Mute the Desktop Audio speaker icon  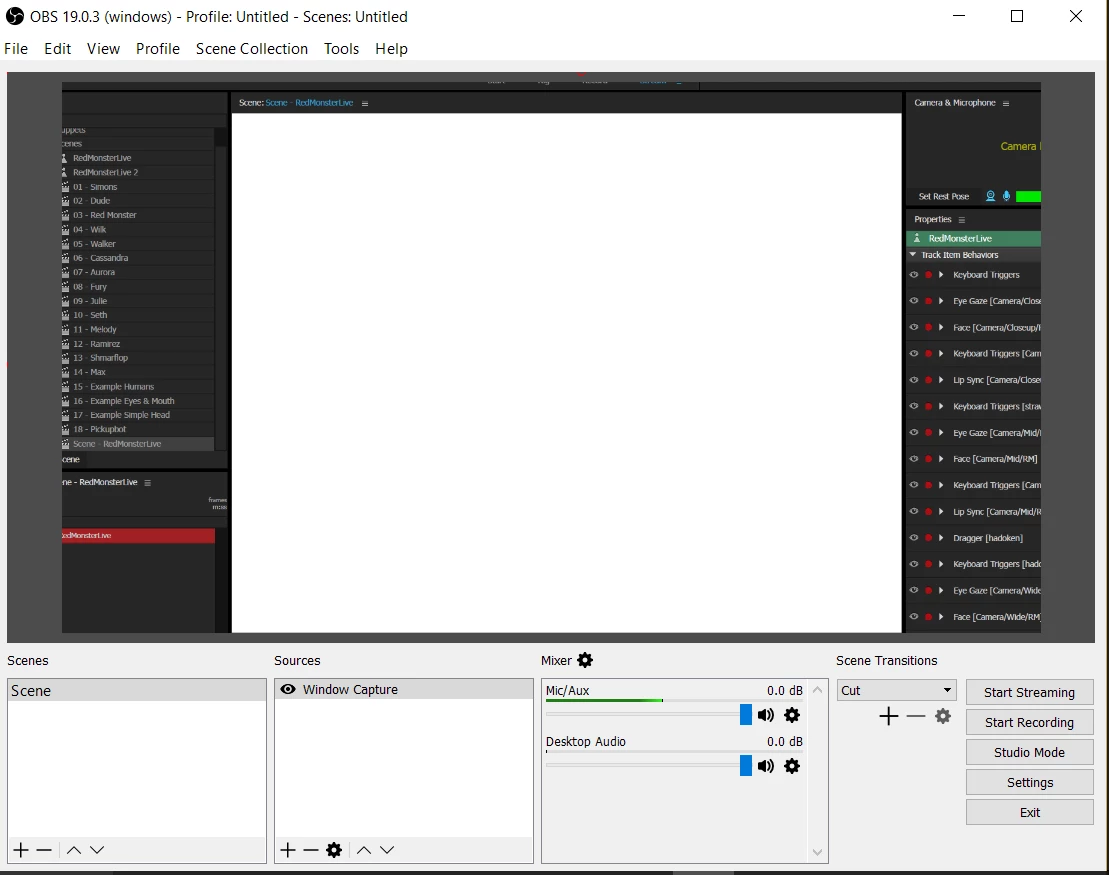(766, 766)
